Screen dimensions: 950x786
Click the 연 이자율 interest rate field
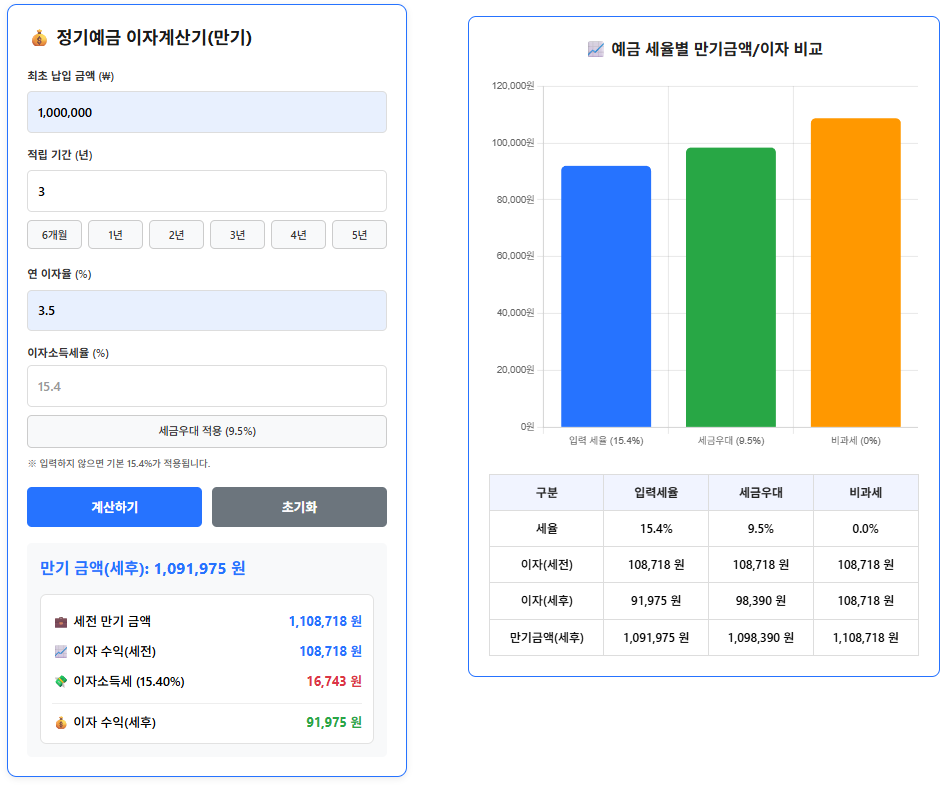click(x=206, y=311)
